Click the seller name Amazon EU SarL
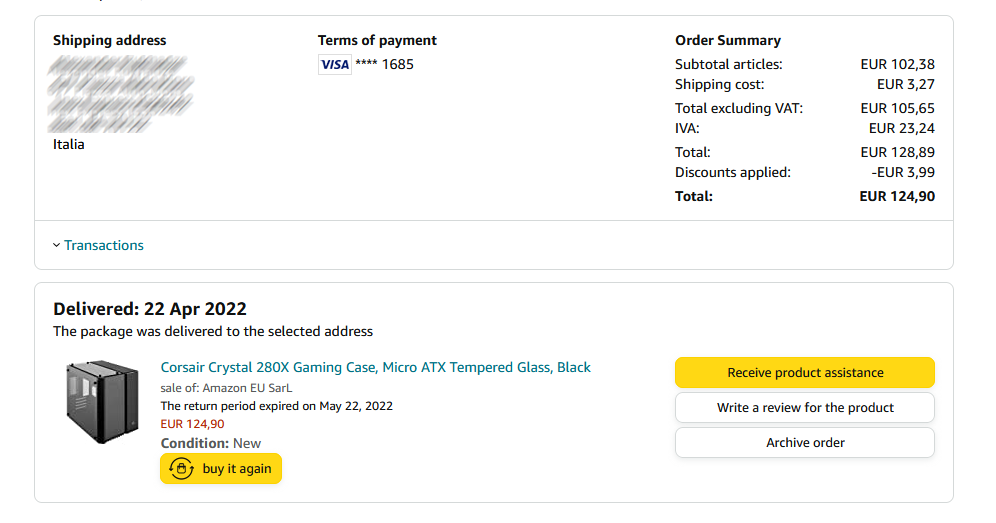This screenshot has width=996, height=523. tap(247, 388)
